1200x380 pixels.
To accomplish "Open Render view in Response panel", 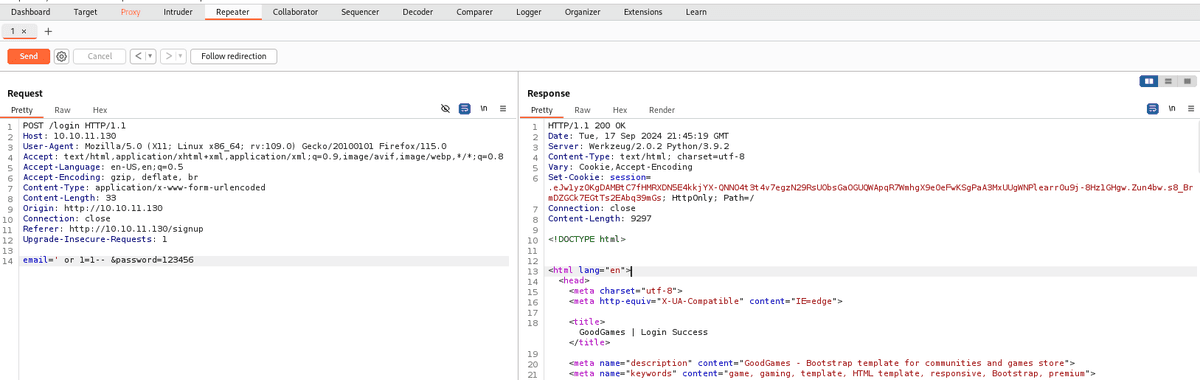I will click(662, 110).
